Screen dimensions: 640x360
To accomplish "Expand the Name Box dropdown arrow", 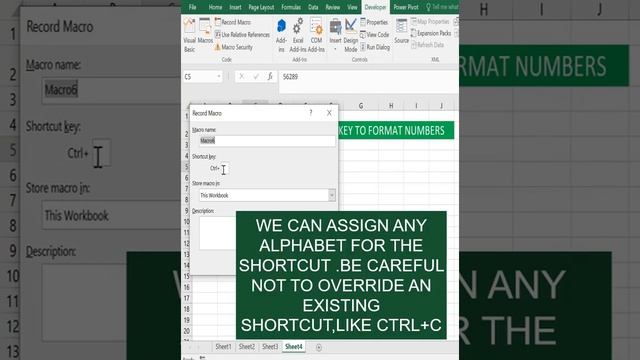I will tap(219, 77).
